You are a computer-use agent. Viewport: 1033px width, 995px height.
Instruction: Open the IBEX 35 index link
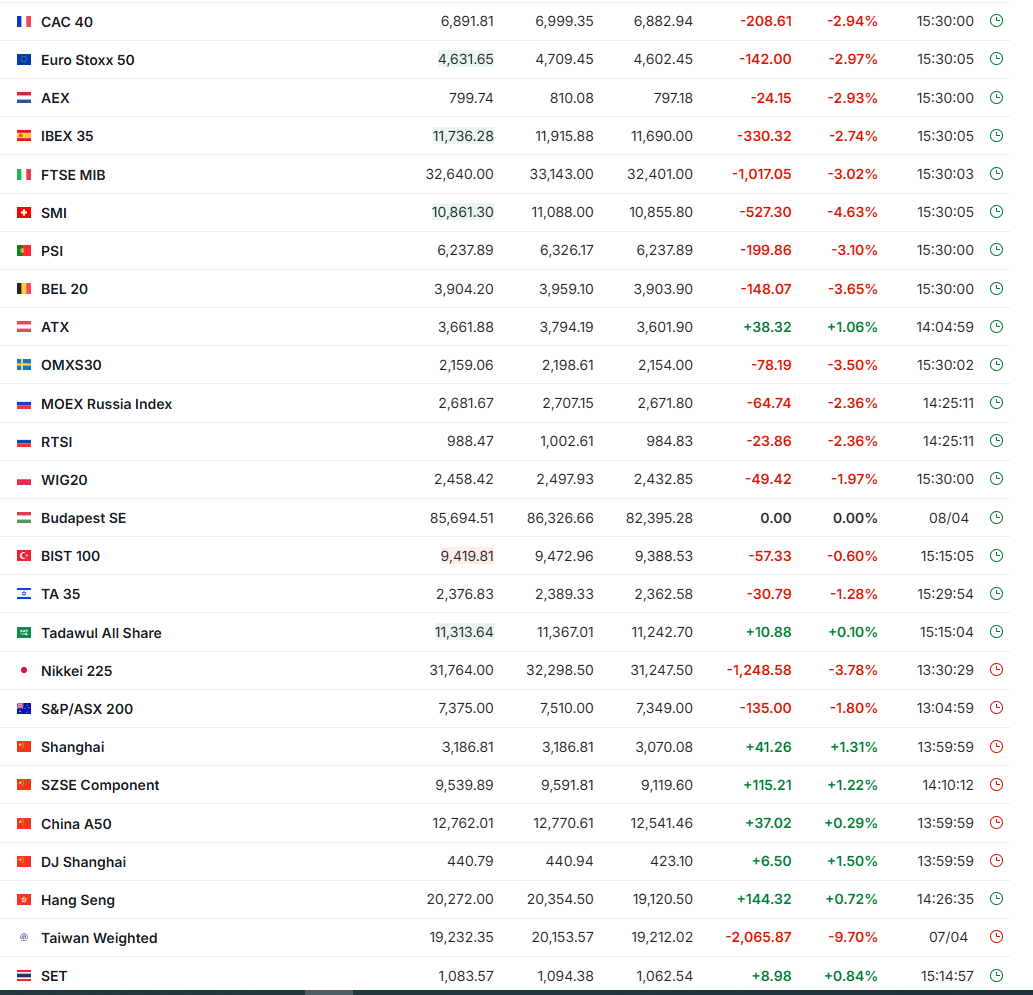67,136
